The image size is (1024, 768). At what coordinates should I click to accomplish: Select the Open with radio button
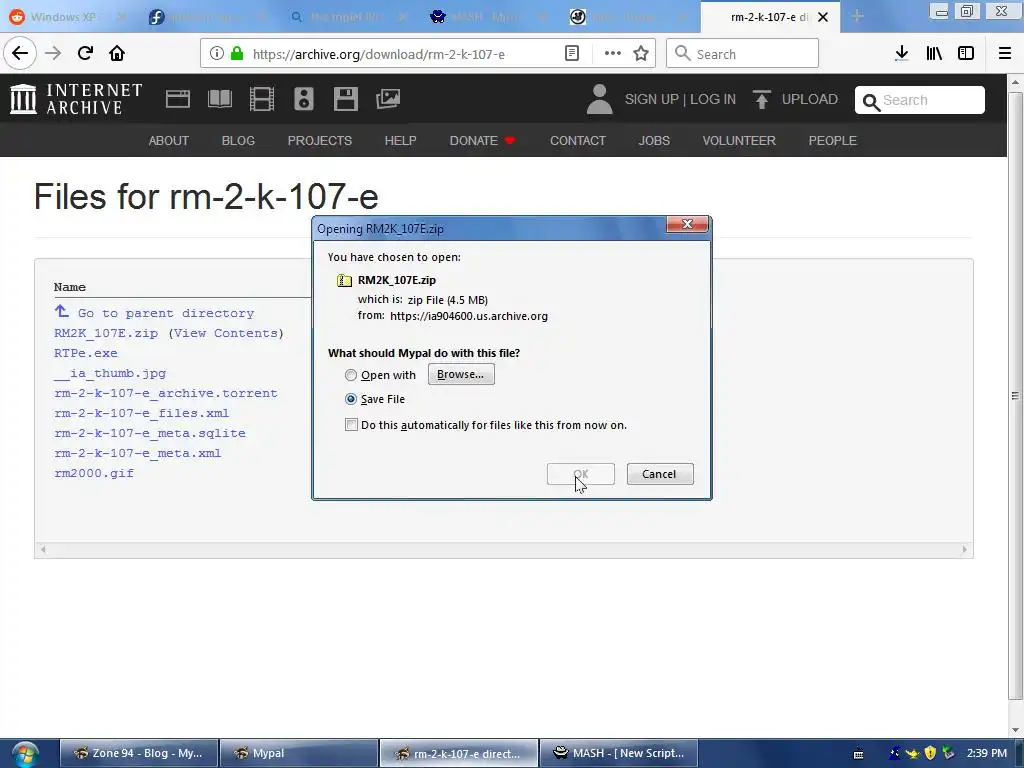point(351,375)
